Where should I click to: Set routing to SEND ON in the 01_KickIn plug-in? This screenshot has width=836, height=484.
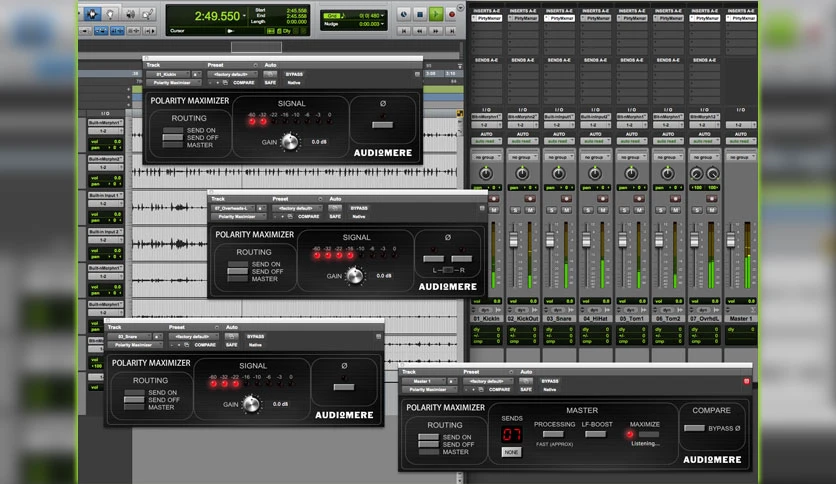(x=173, y=131)
